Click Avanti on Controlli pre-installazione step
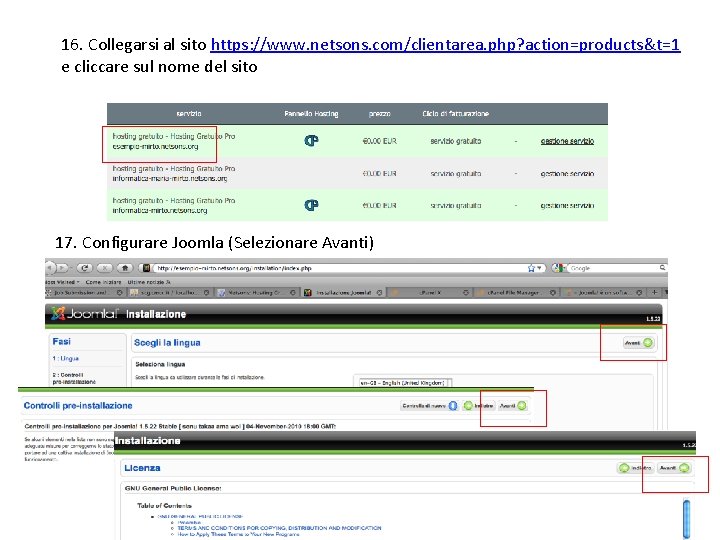 (513, 406)
